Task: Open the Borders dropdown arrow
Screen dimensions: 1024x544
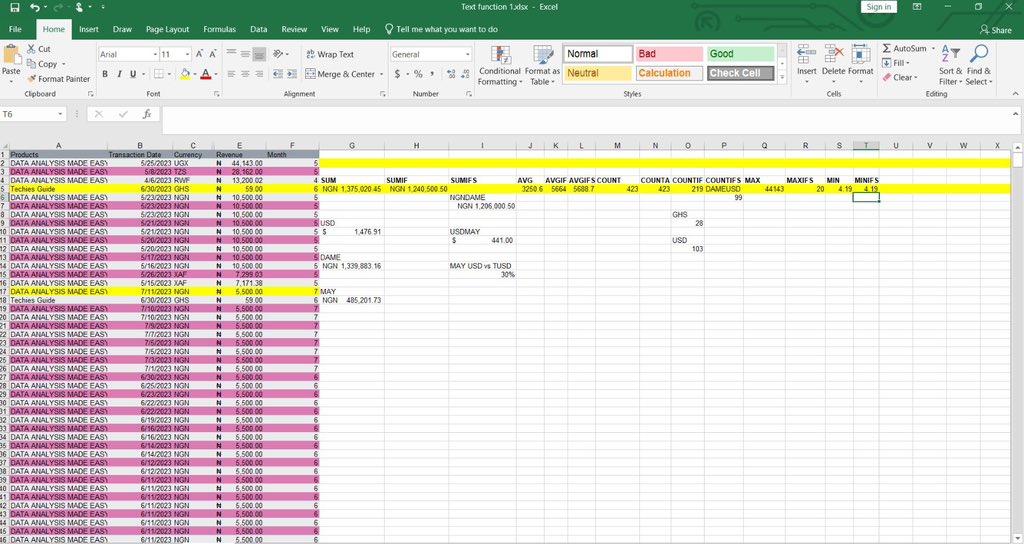Action: [170, 74]
